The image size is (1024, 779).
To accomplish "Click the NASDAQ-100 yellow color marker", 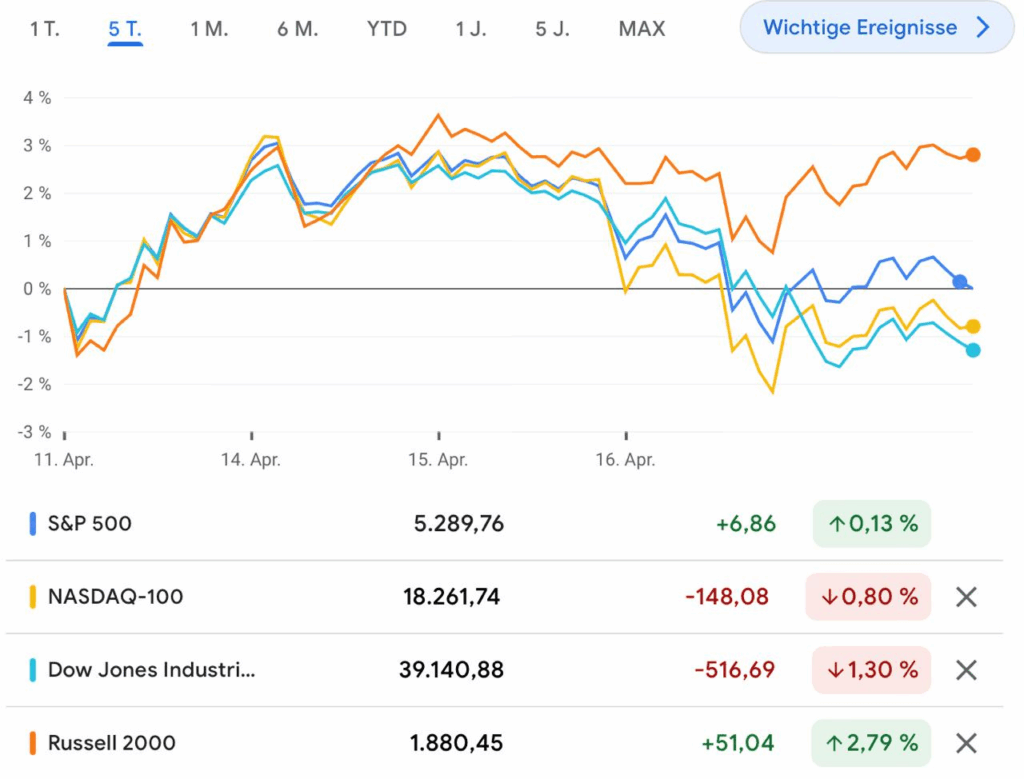I will coord(33,597).
